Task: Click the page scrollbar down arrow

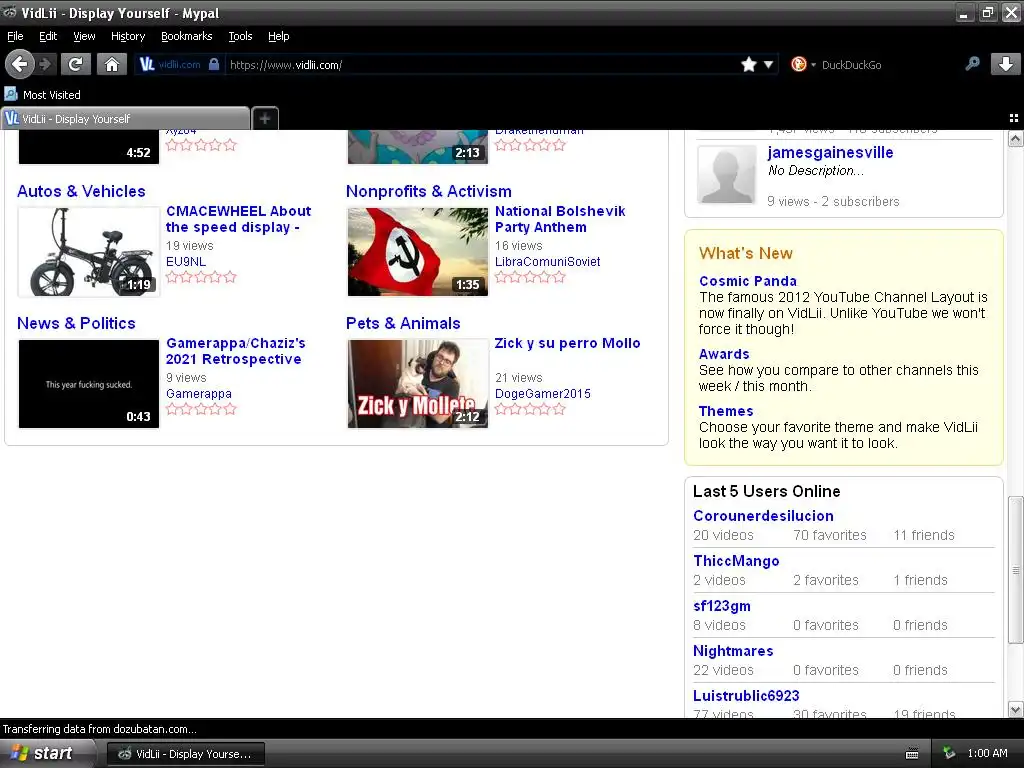Action: (1016, 709)
